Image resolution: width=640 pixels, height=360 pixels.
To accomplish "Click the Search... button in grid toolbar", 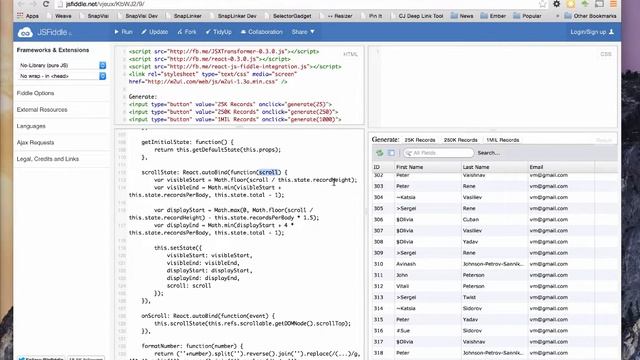I will pos(488,153).
